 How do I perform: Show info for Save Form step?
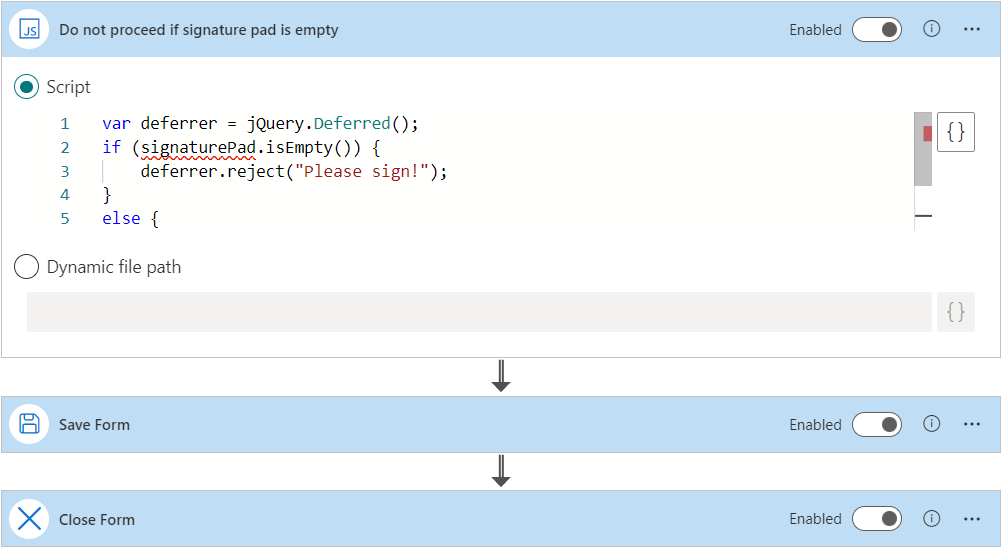coord(932,424)
